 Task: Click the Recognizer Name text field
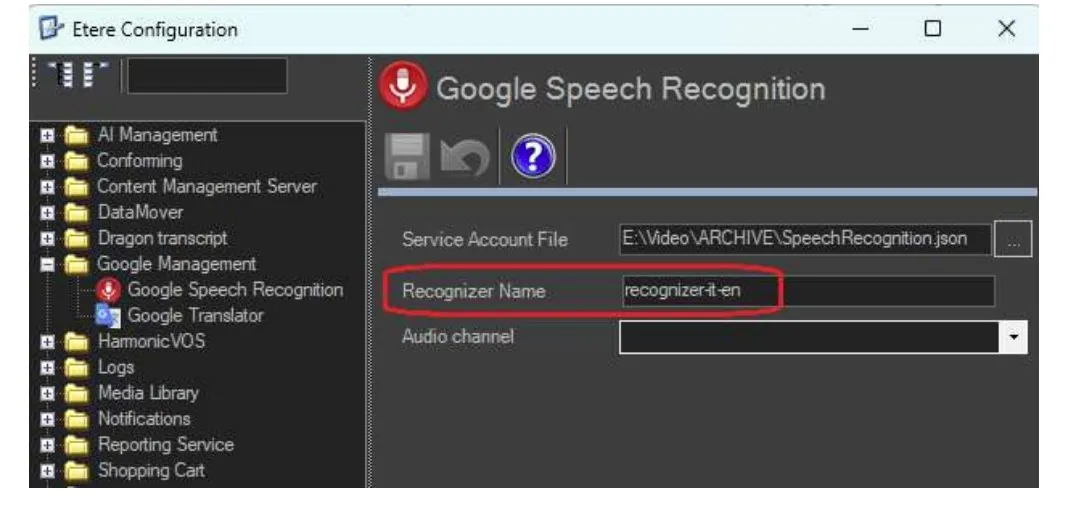point(806,291)
